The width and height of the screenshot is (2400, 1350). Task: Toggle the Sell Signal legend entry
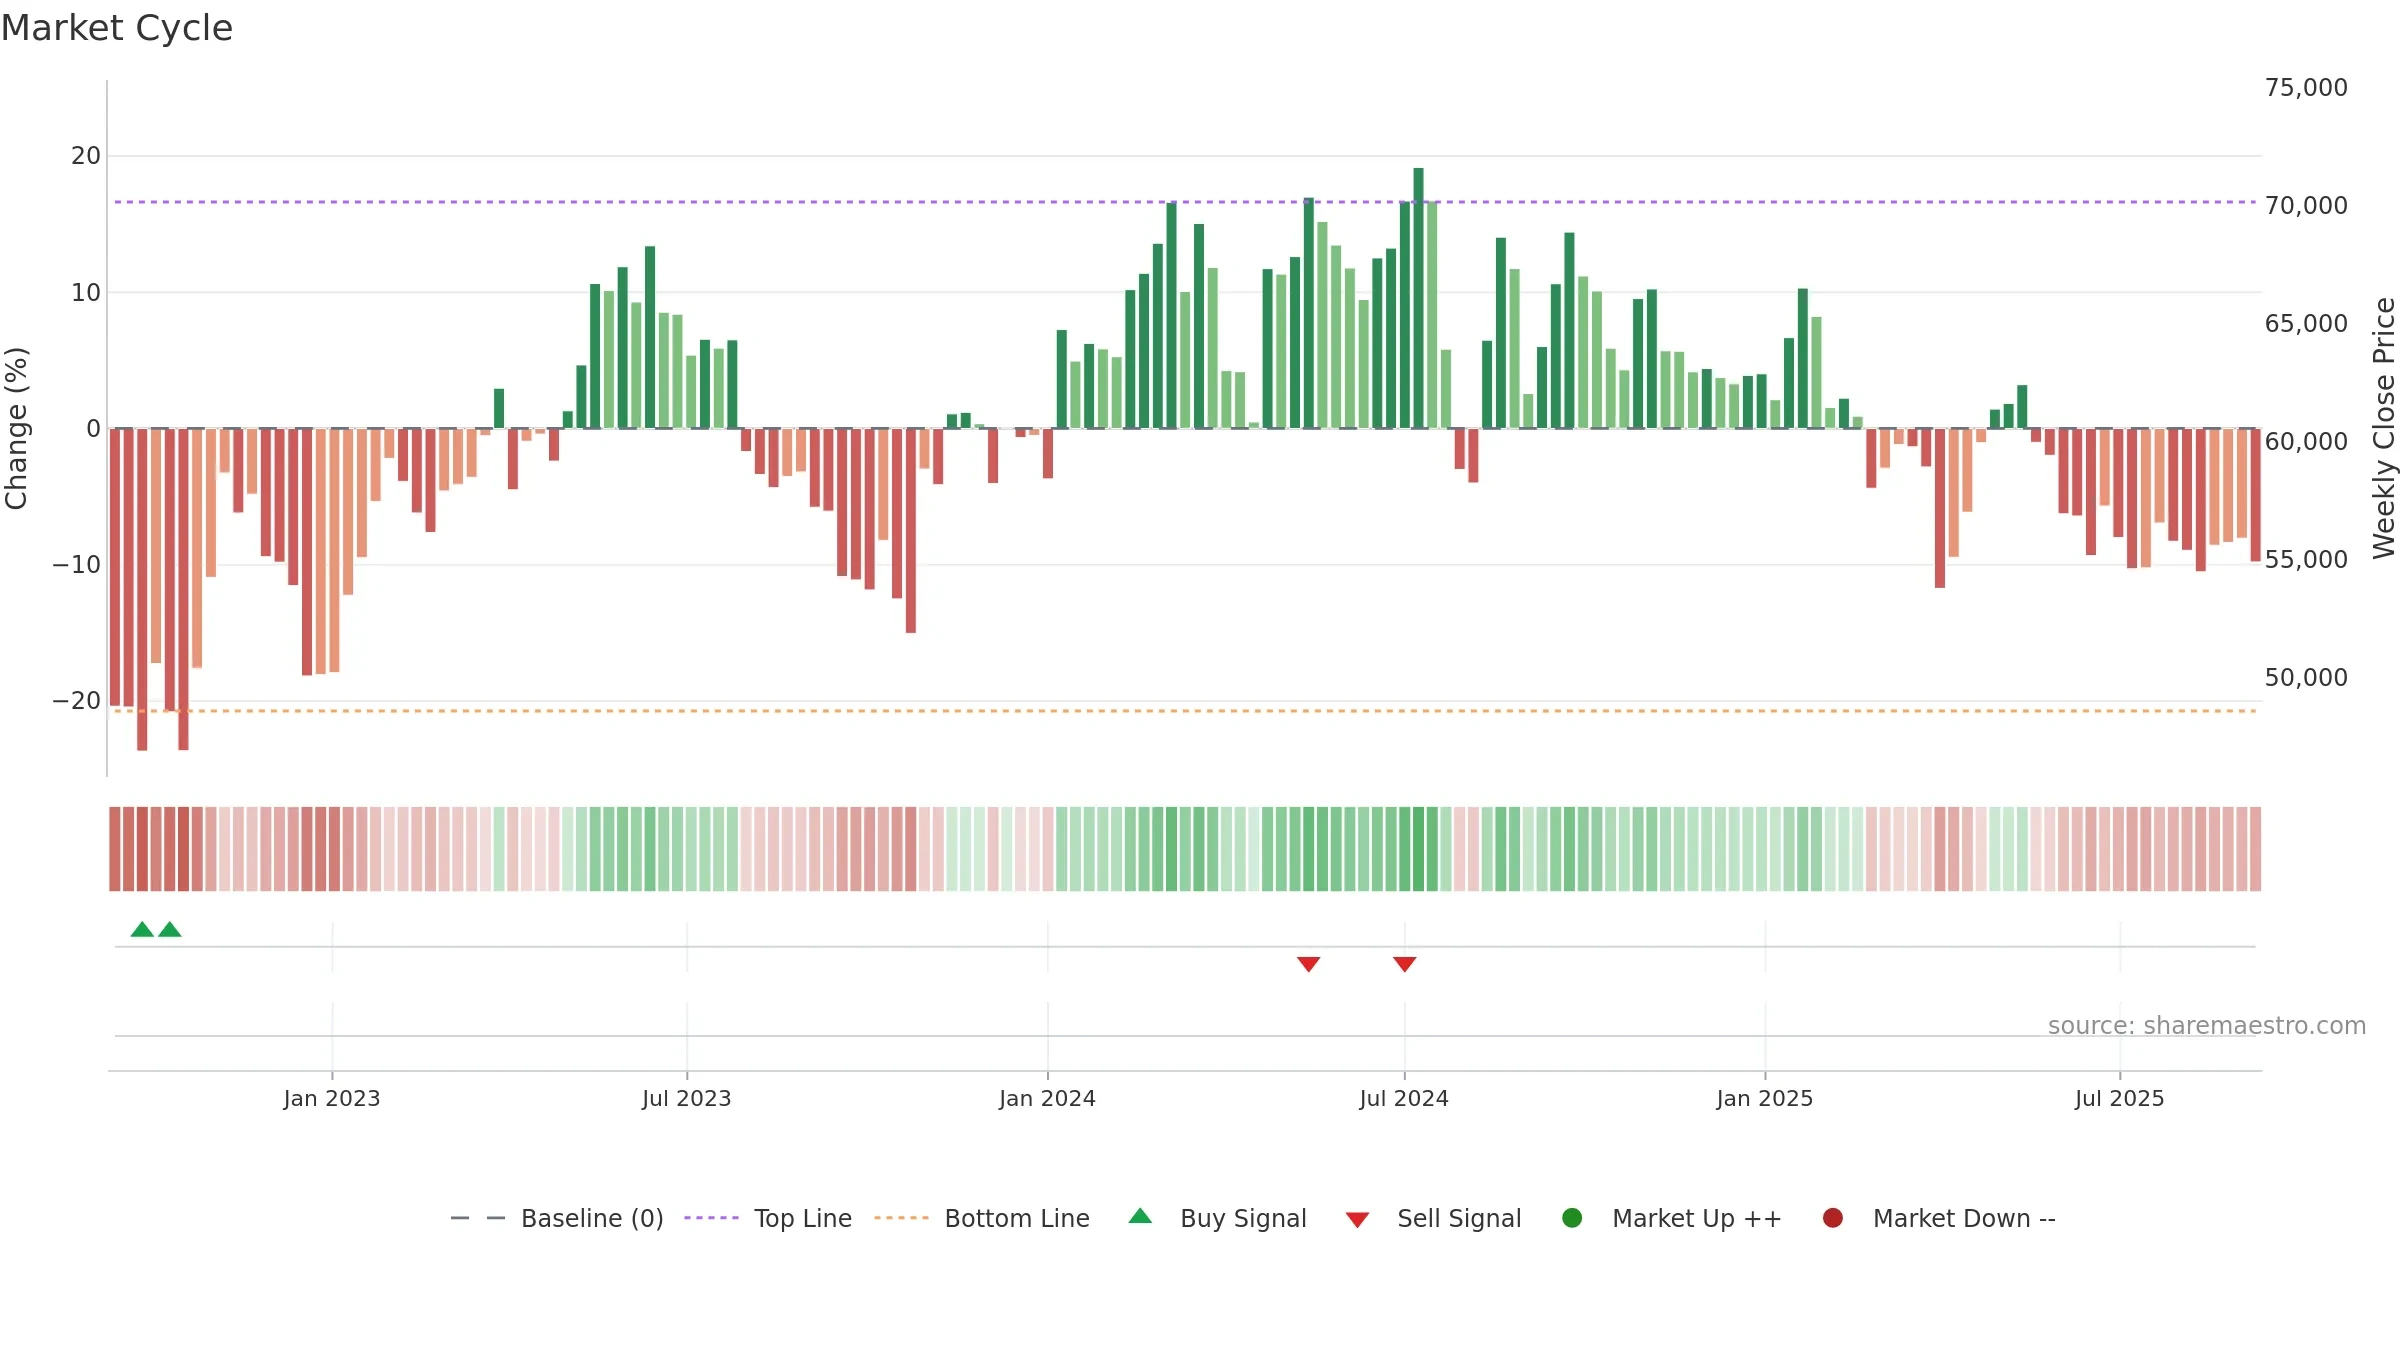(1434, 1218)
